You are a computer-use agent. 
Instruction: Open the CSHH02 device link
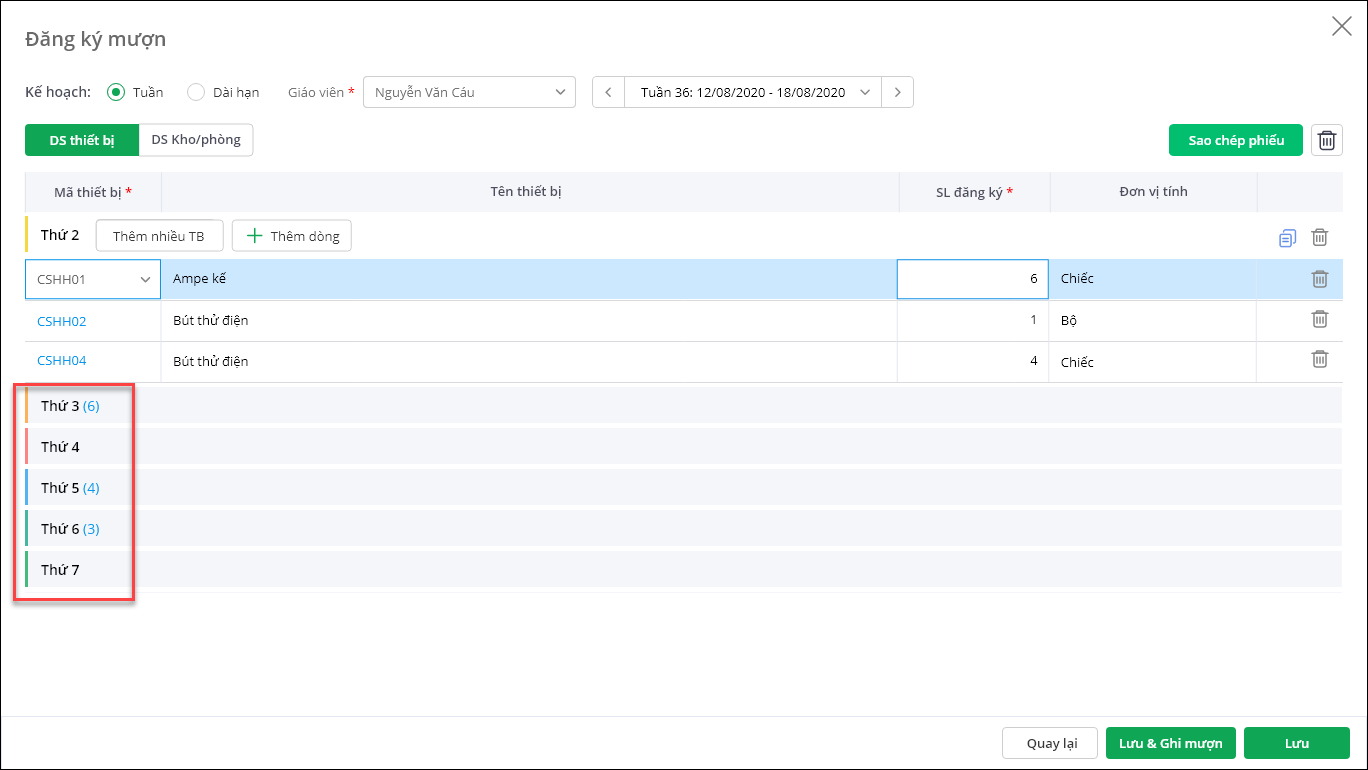(62, 321)
